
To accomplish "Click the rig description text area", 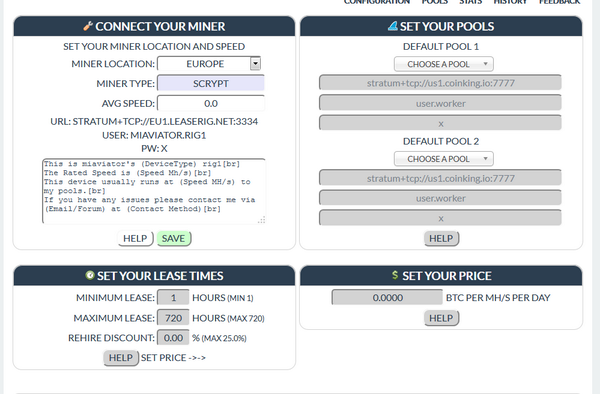I will [x=154, y=191].
